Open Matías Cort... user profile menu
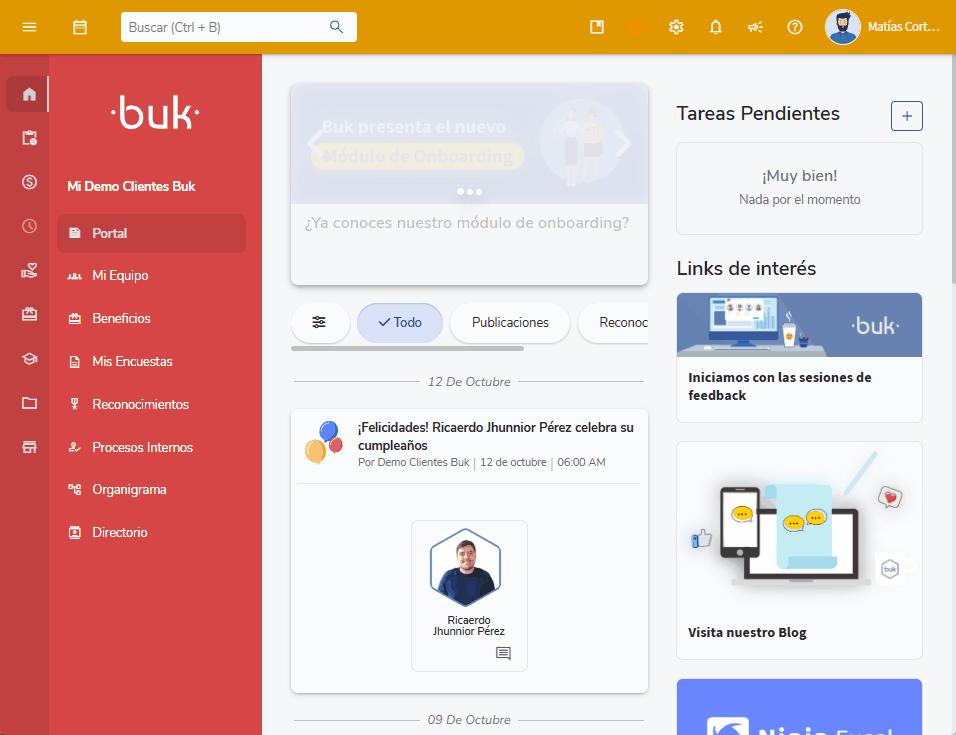The width and height of the screenshot is (956, 735). (883, 27)
